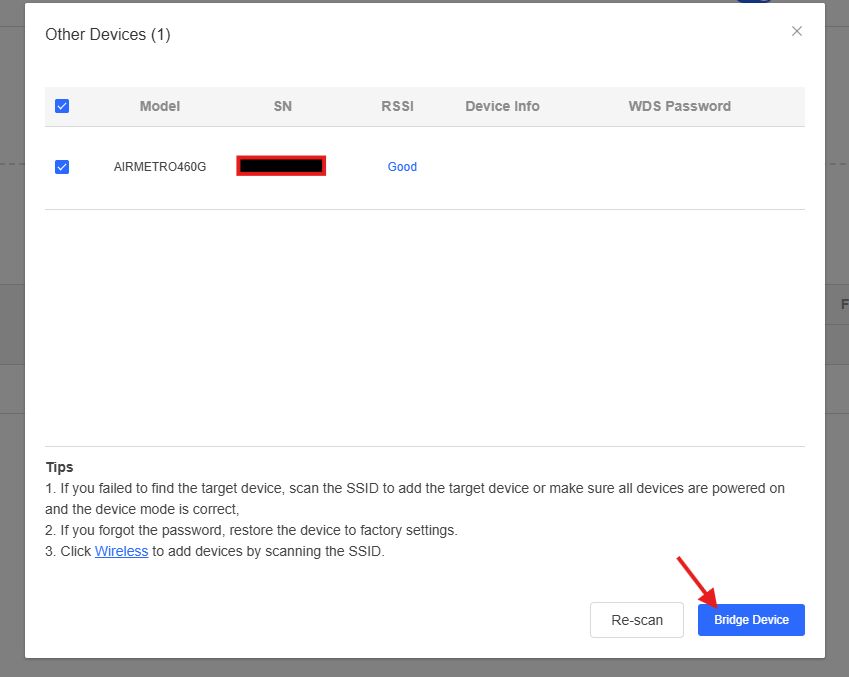Click the Model column header

pyautogui.click(x=160, y=106)
